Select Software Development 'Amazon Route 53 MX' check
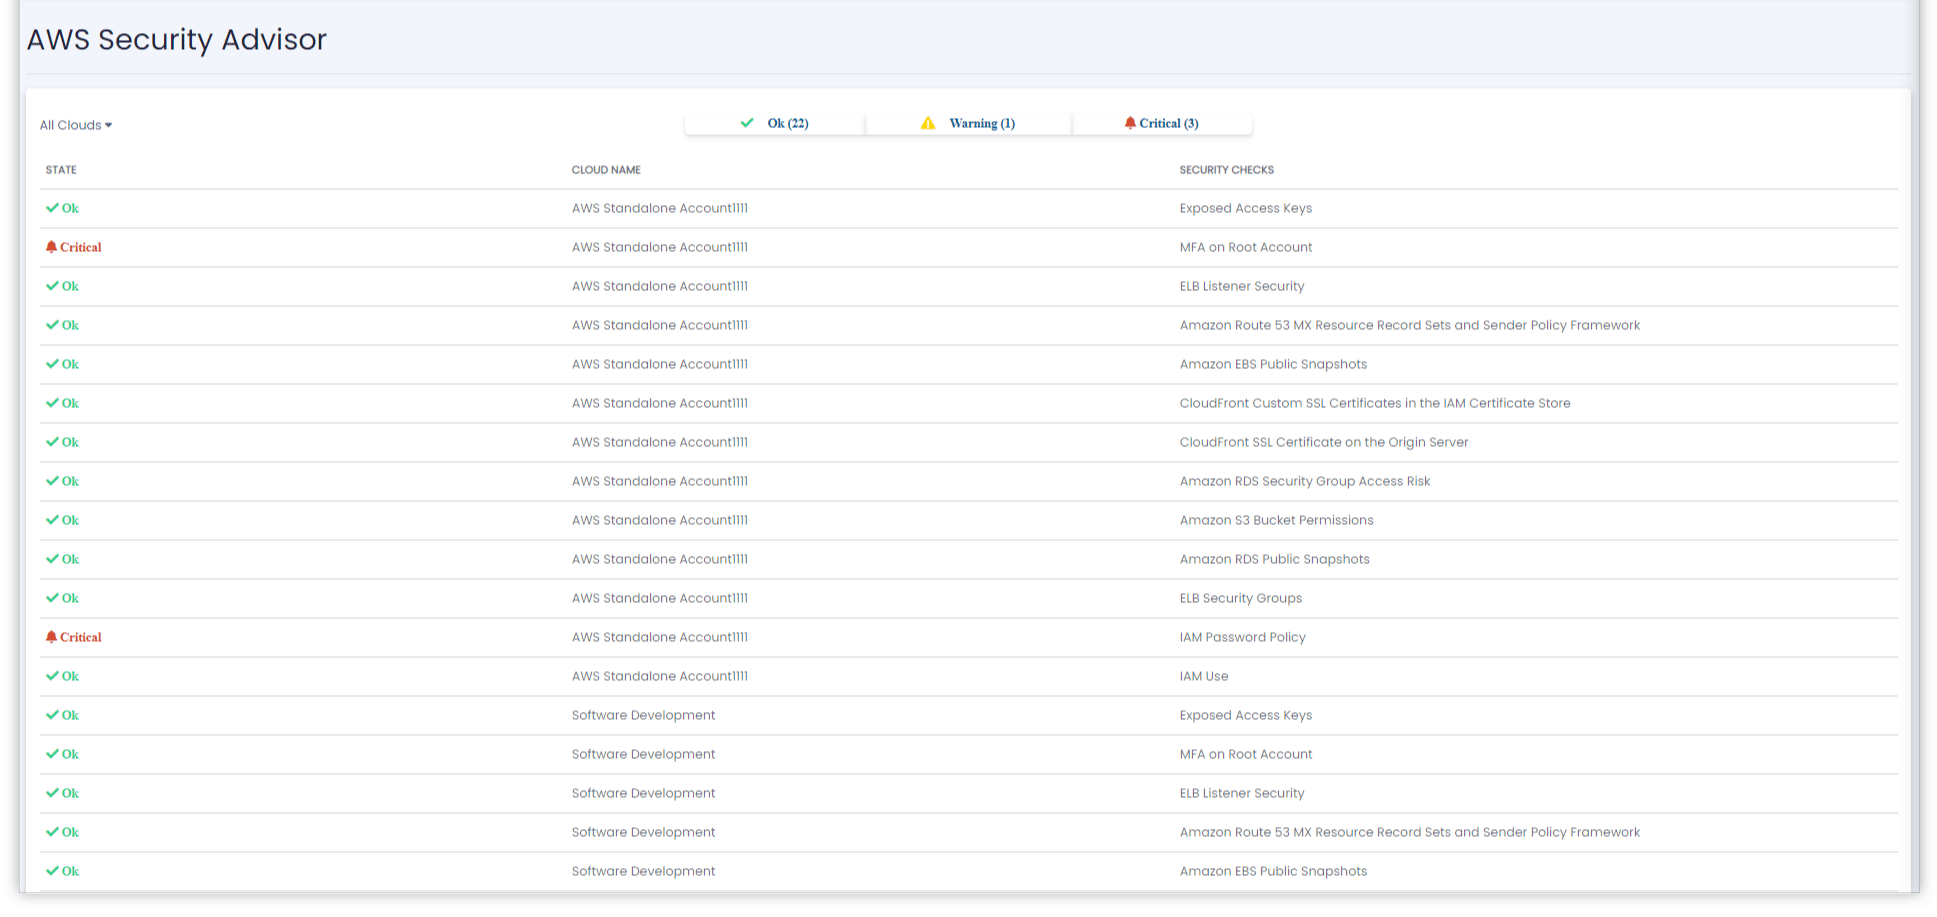1937x917 pixels. 1409,832
